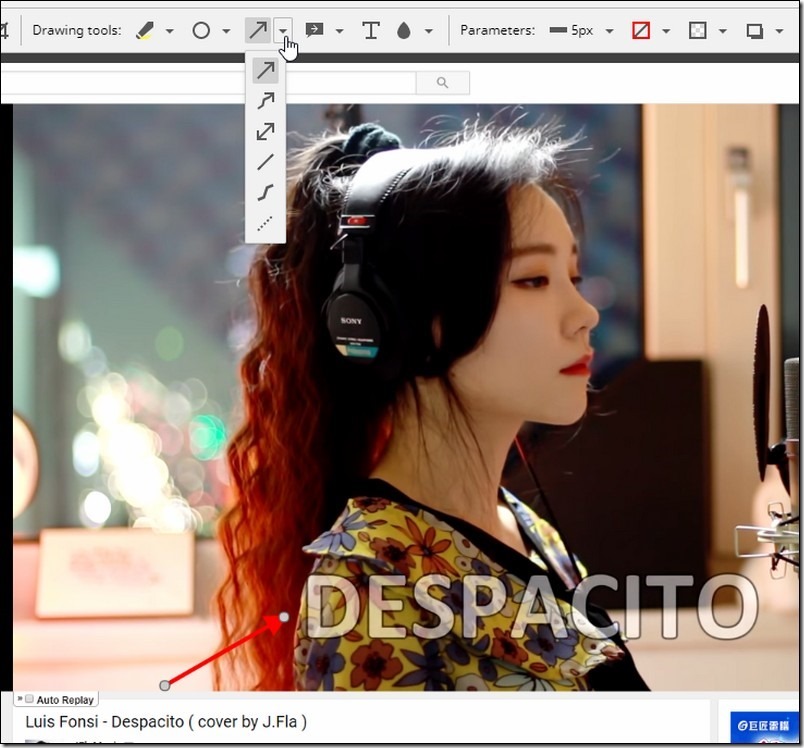Choose the double-headed arrow style
The image size is (804, 748).
pyautogui.click(x=266, y=131)
